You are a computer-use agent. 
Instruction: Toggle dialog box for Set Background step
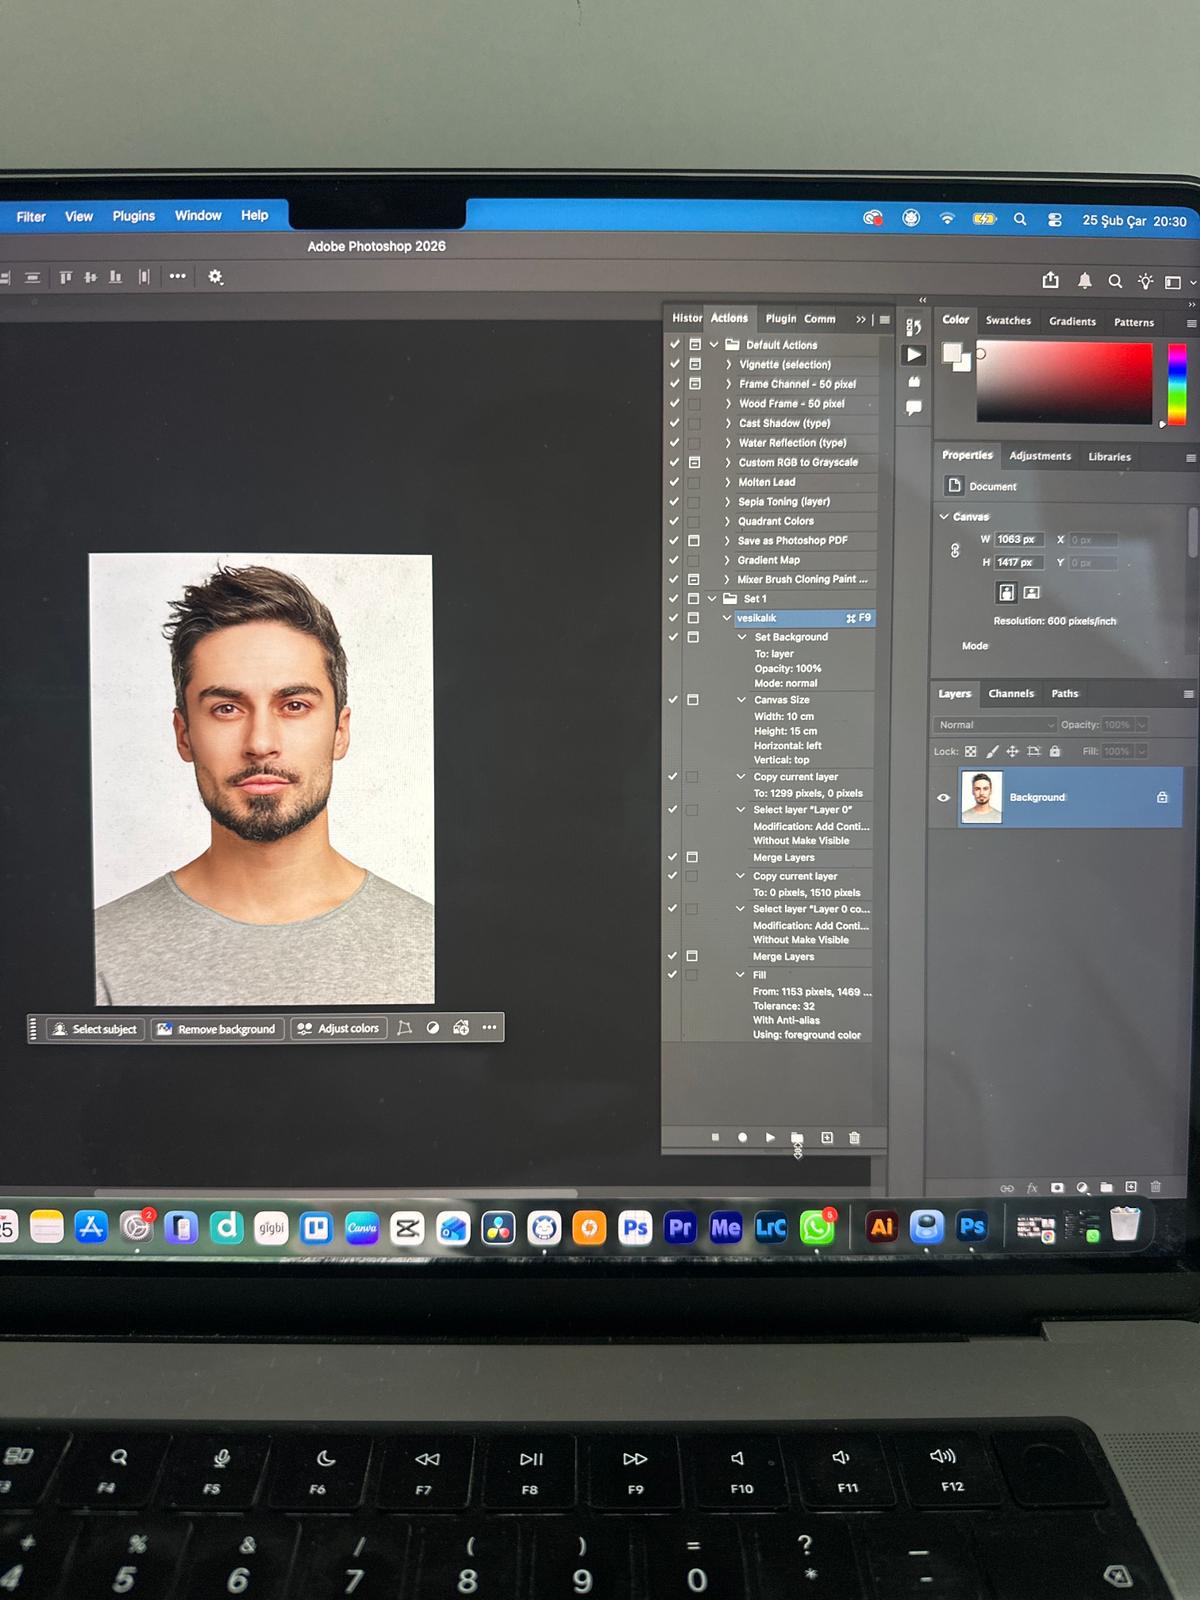pyautogui.click(x=692, y=637)
